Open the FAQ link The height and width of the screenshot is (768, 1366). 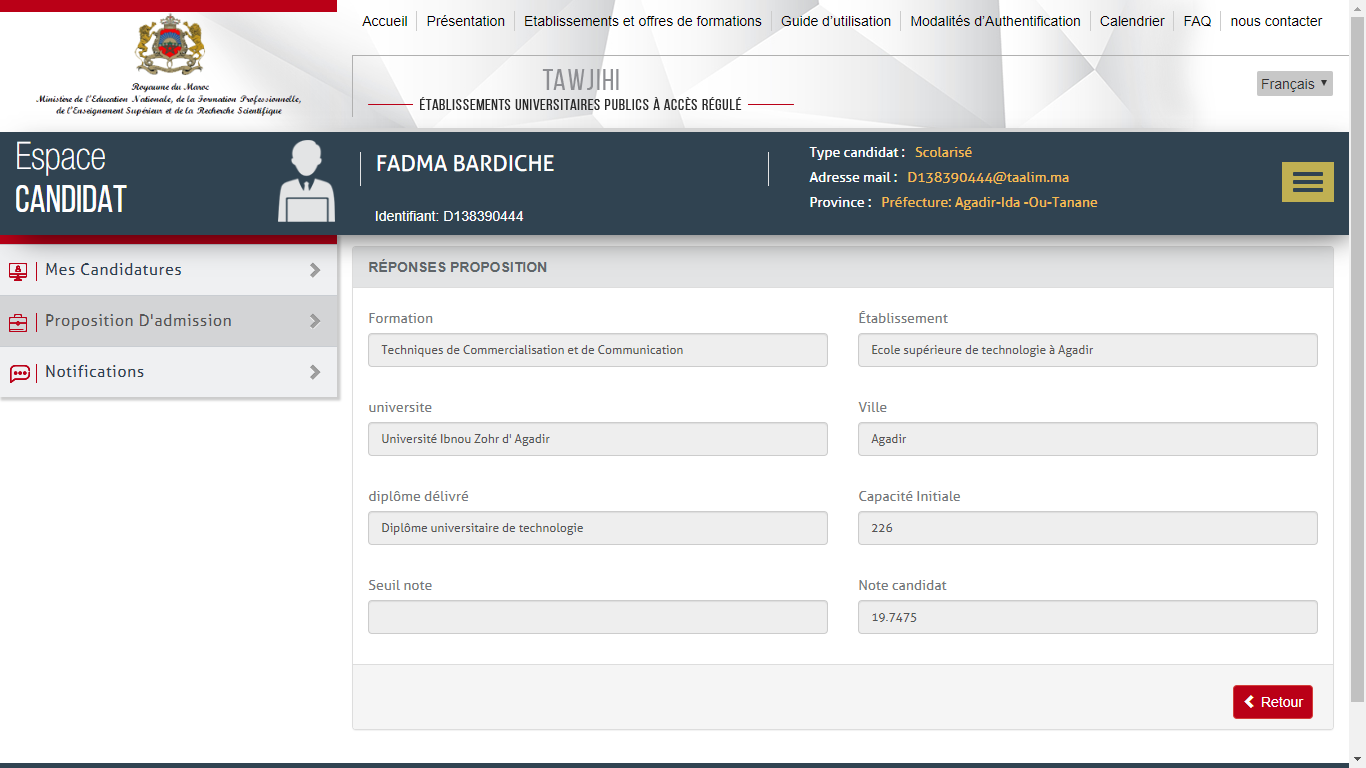click(x=1197, y=21)
